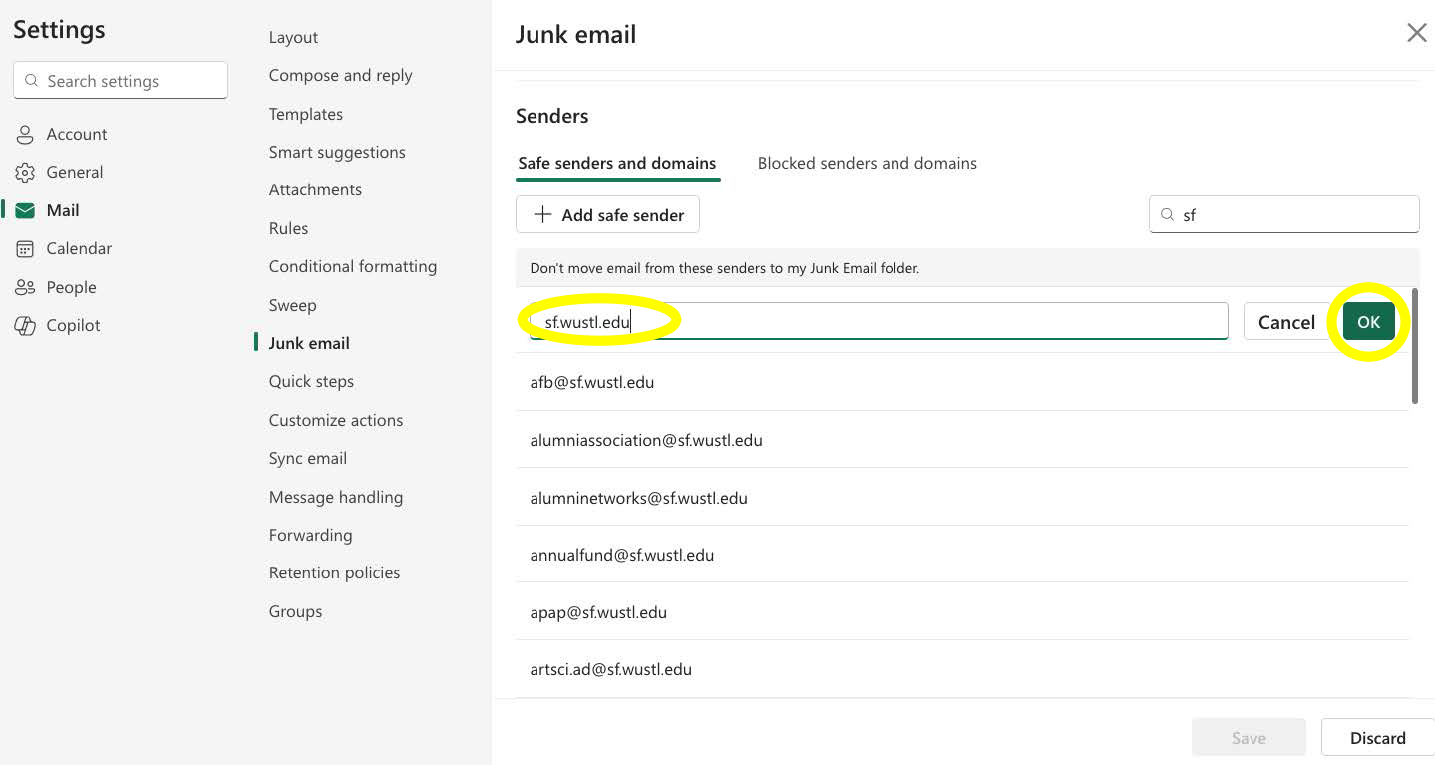This screenshot has height=765, width=1435.
Task: Open the Account person icon
Action: click(x=25, y=133)
